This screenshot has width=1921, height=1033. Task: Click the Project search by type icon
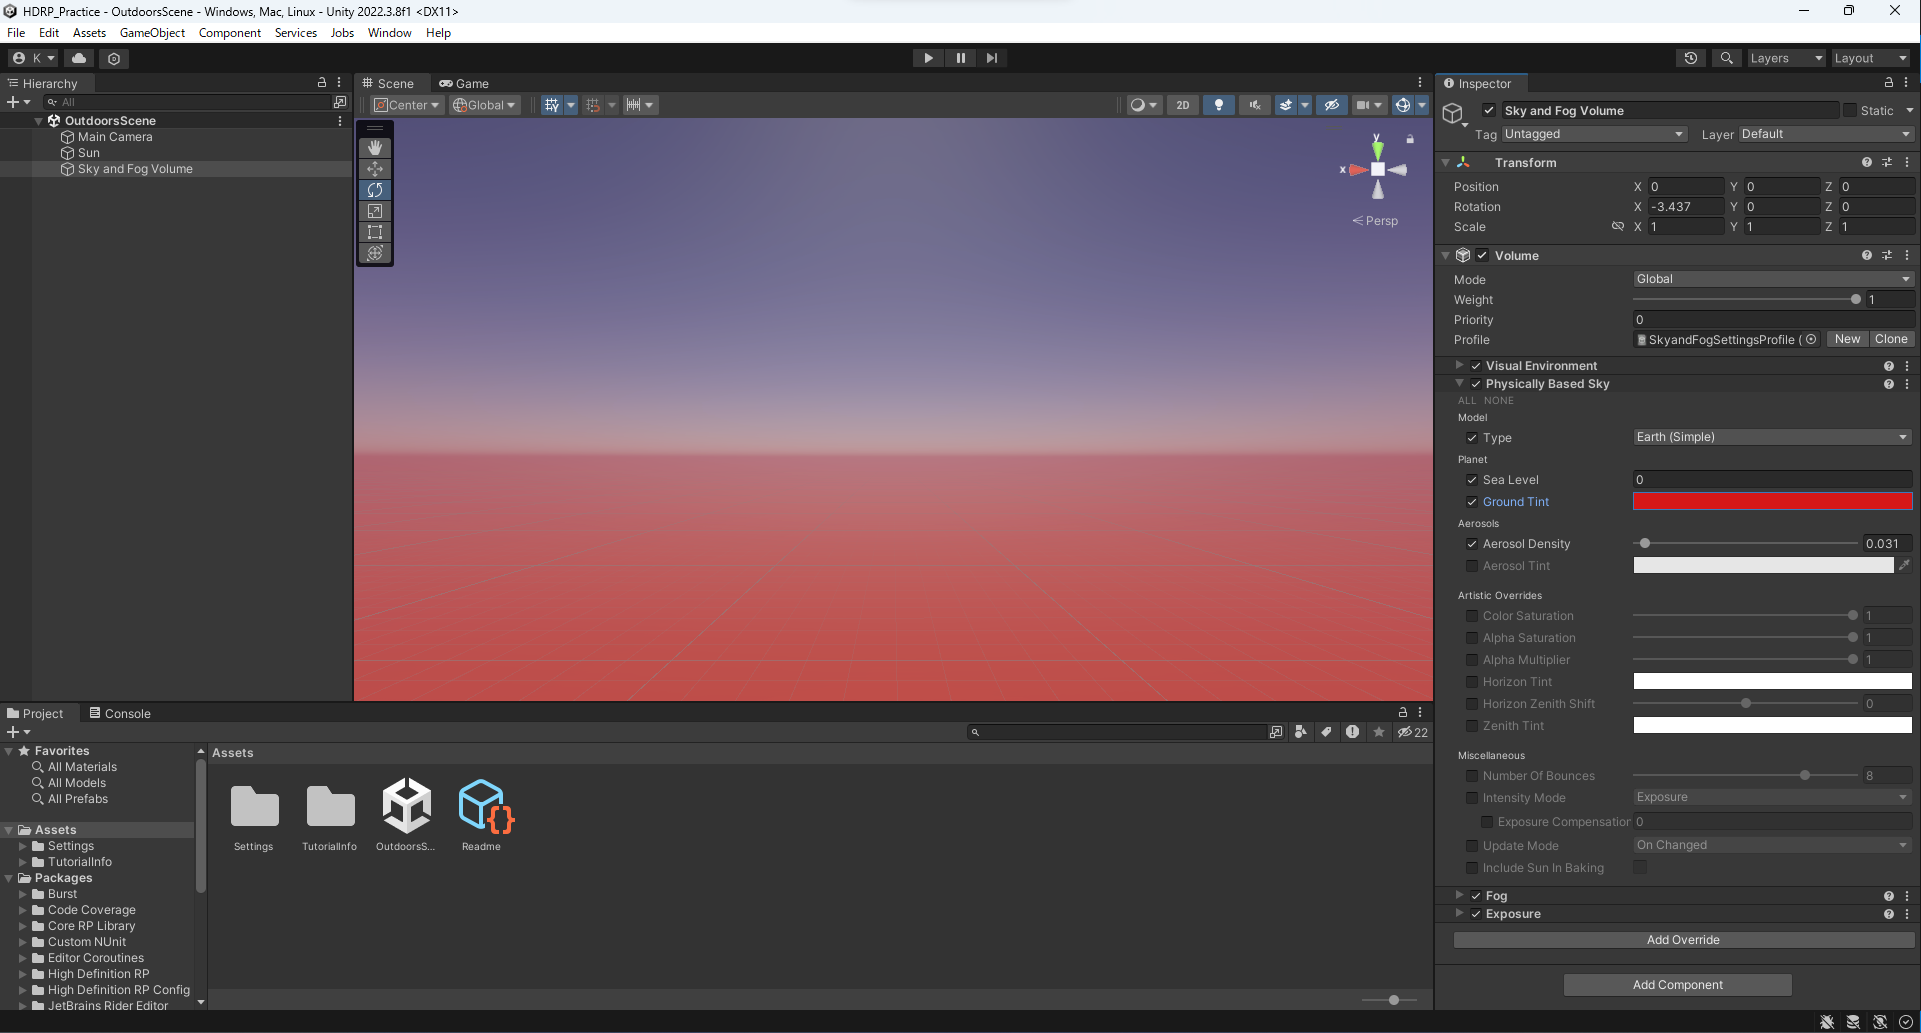[1300, 732]
